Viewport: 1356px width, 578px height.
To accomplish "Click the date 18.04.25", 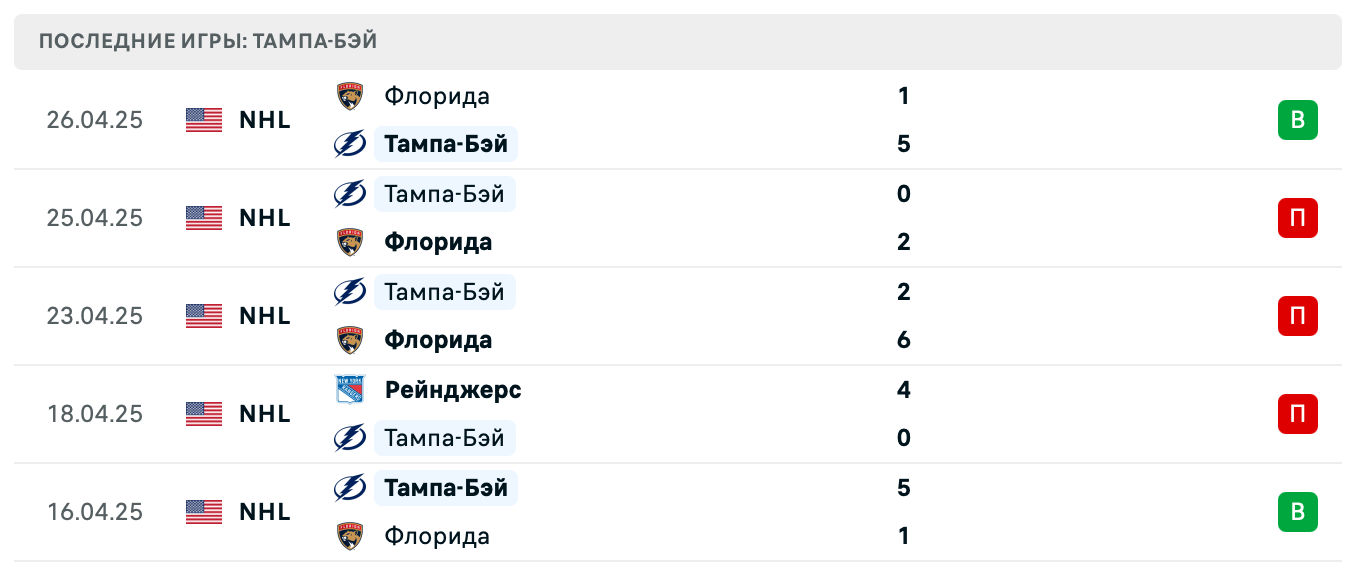I will point(94,414).
